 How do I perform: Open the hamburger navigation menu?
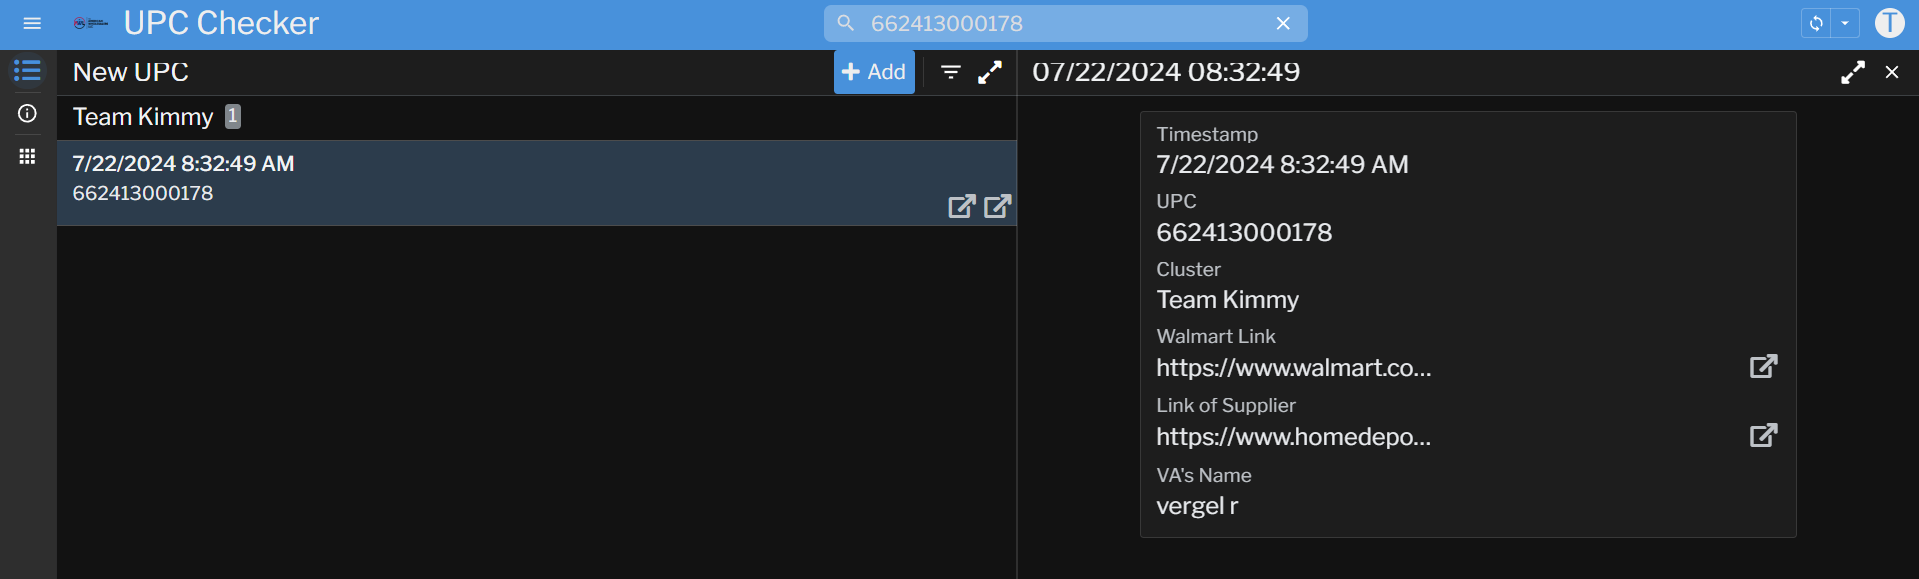tap(32, 23)
